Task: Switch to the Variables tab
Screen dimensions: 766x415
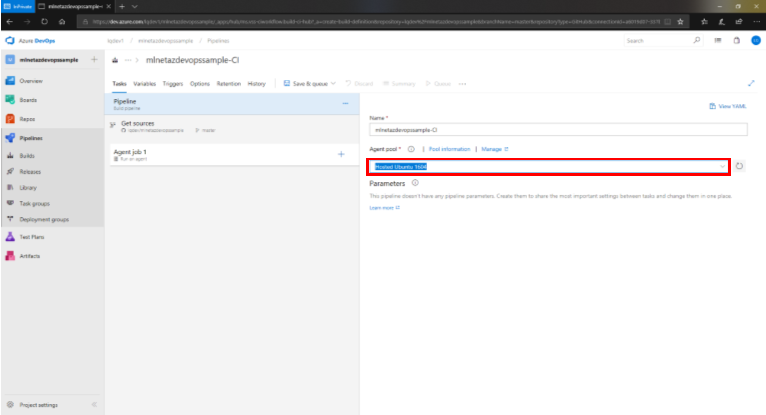Action: [144, 83]
